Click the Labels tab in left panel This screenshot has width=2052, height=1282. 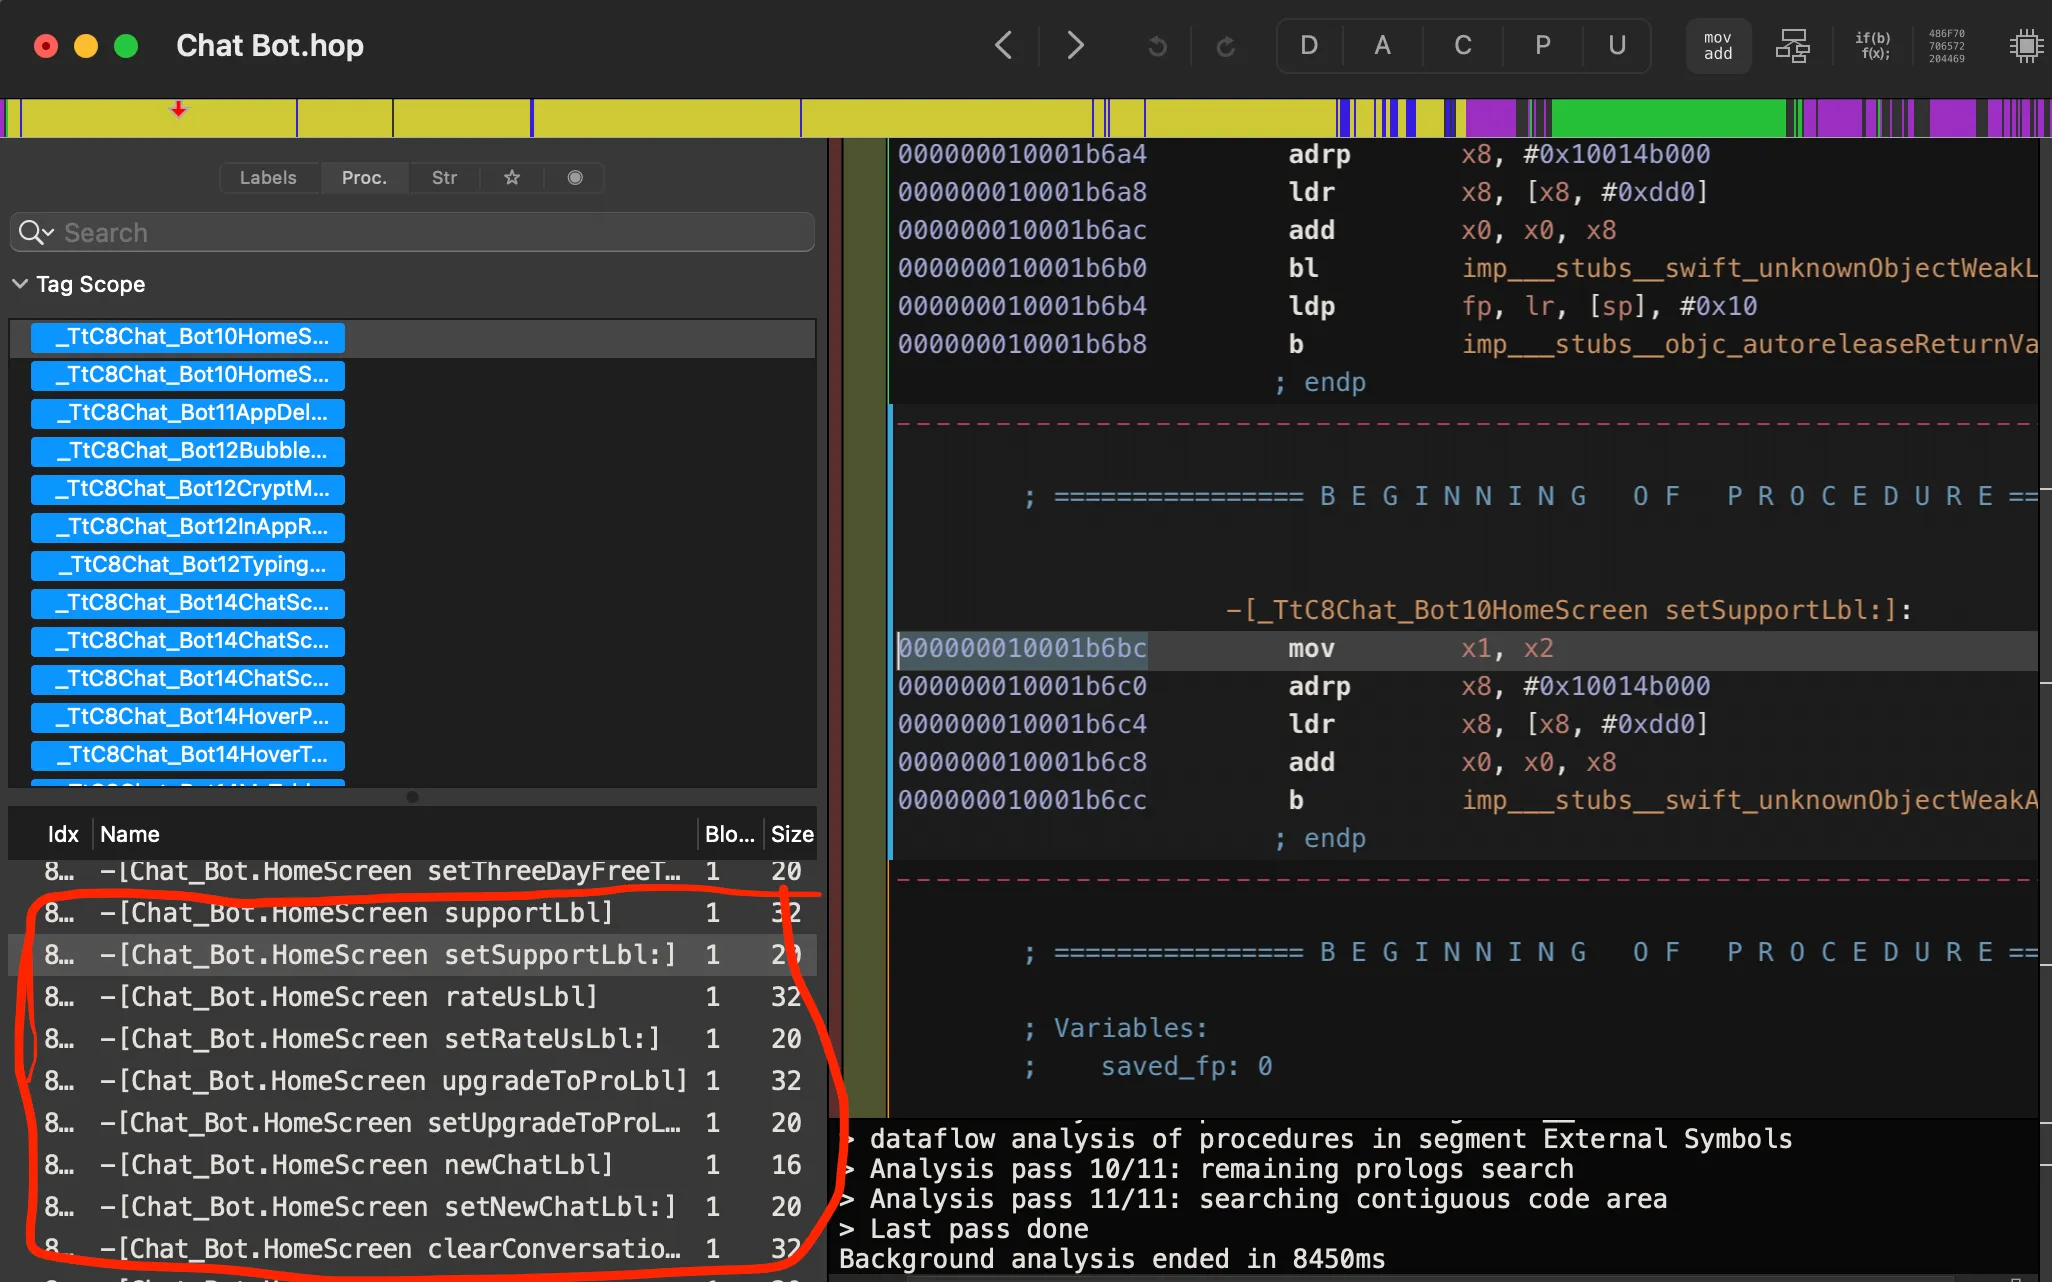pos(267,177)
